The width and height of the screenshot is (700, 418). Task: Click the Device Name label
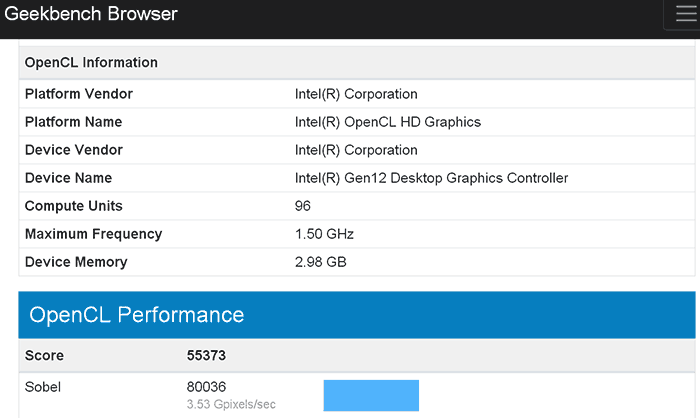(68, 178)
